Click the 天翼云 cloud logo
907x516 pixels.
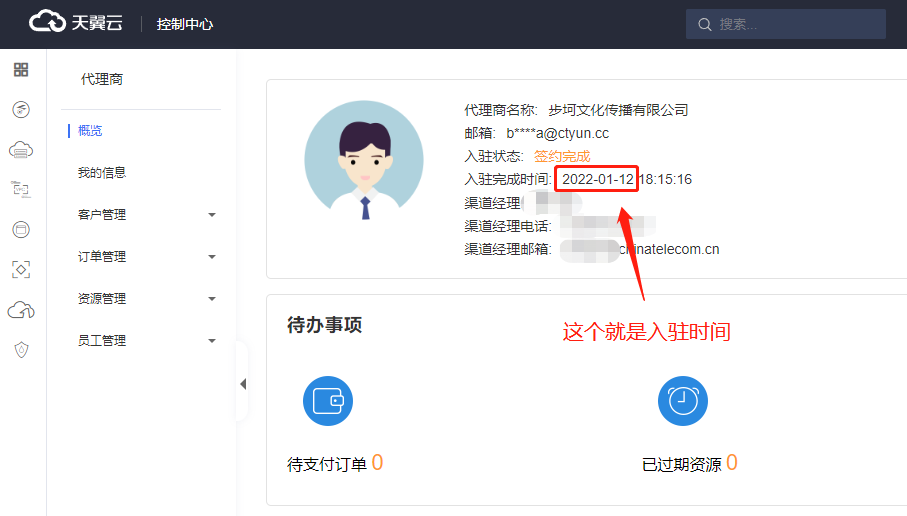tap(76, 23)
